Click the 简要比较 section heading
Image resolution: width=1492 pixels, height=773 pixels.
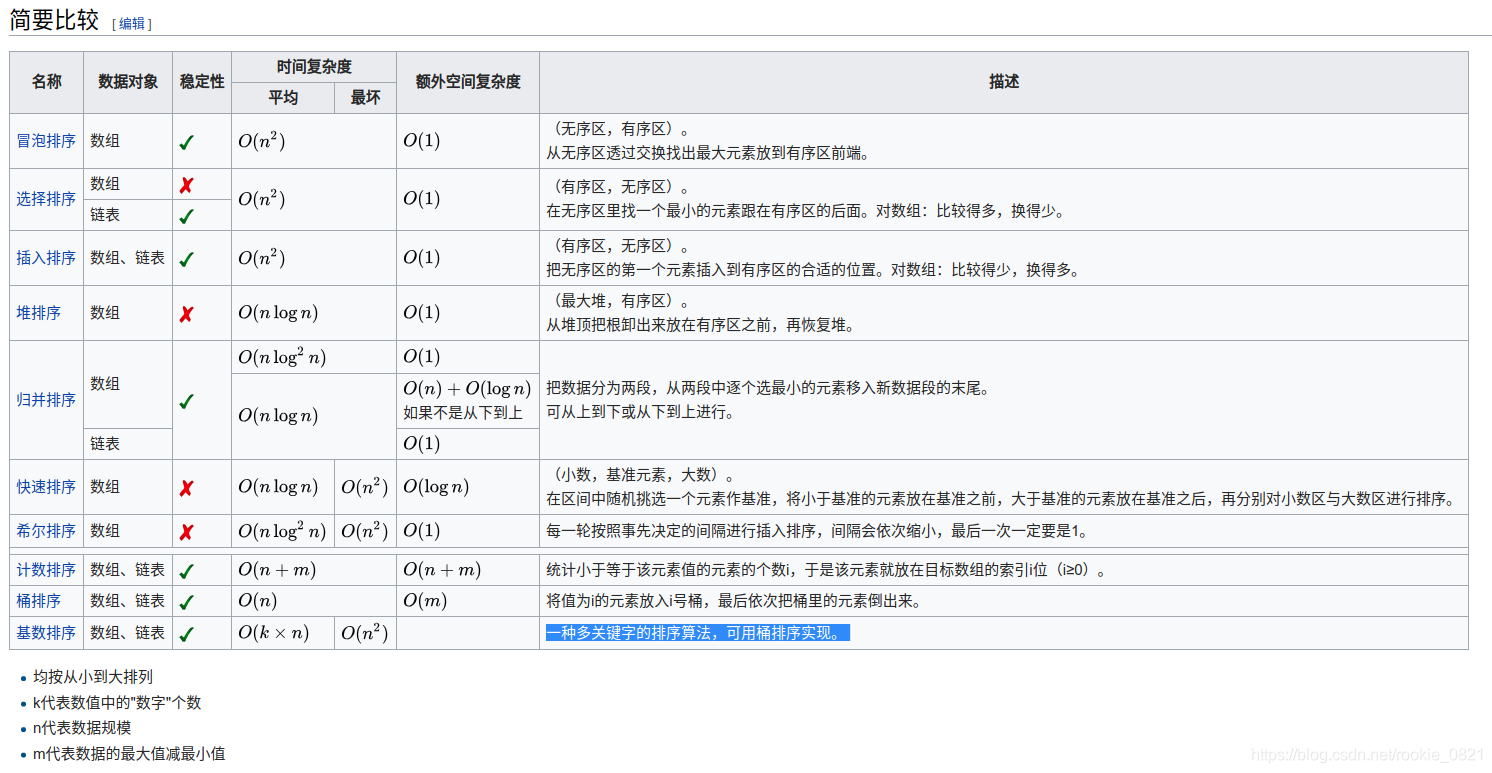coord(54,19)
